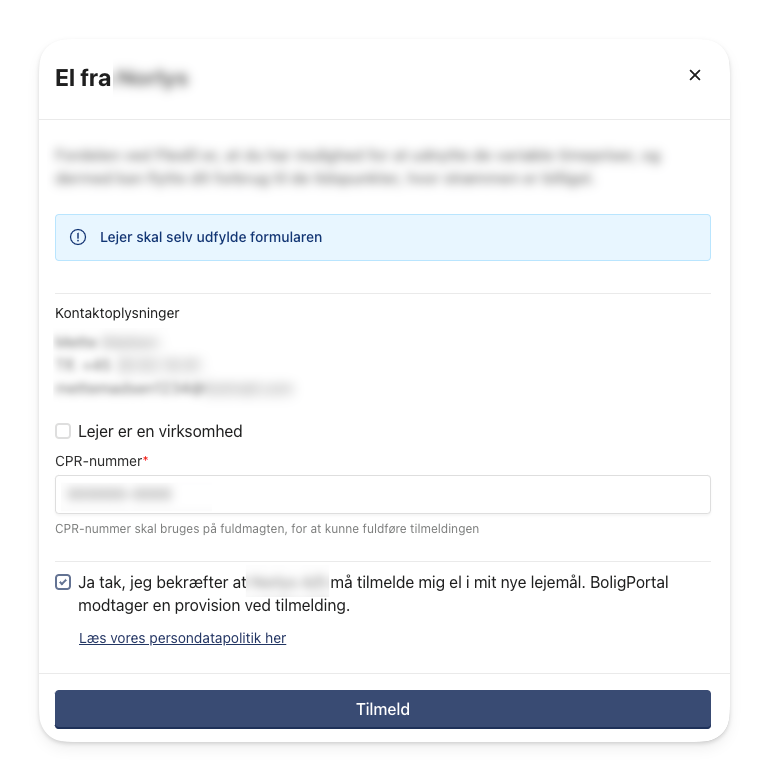The width and height of the screenshot is (769, 781).
Task: Click the Lejer skal selv udfylde formularen notice
Action: pyautogui.click(x=383, y=237)
